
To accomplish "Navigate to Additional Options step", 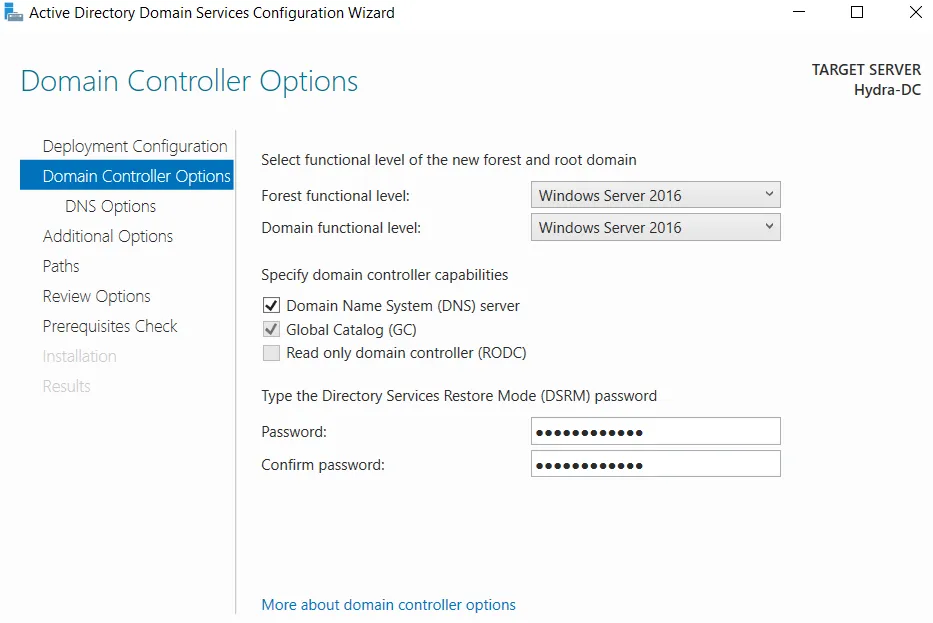I will click(x=108, y=236).
